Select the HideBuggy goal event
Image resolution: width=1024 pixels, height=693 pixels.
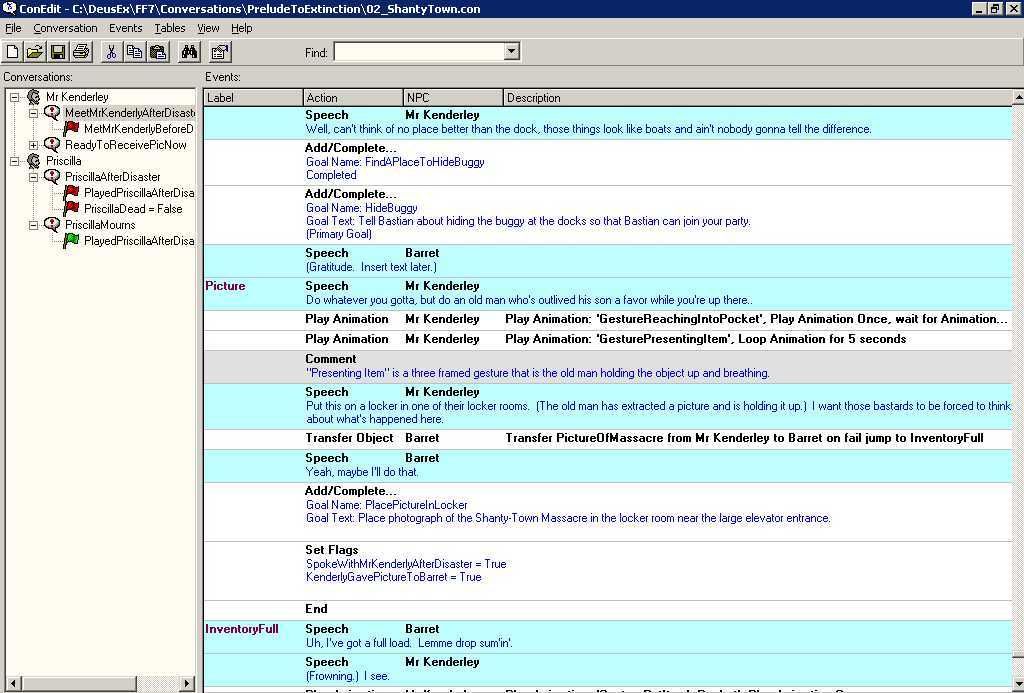608,215
